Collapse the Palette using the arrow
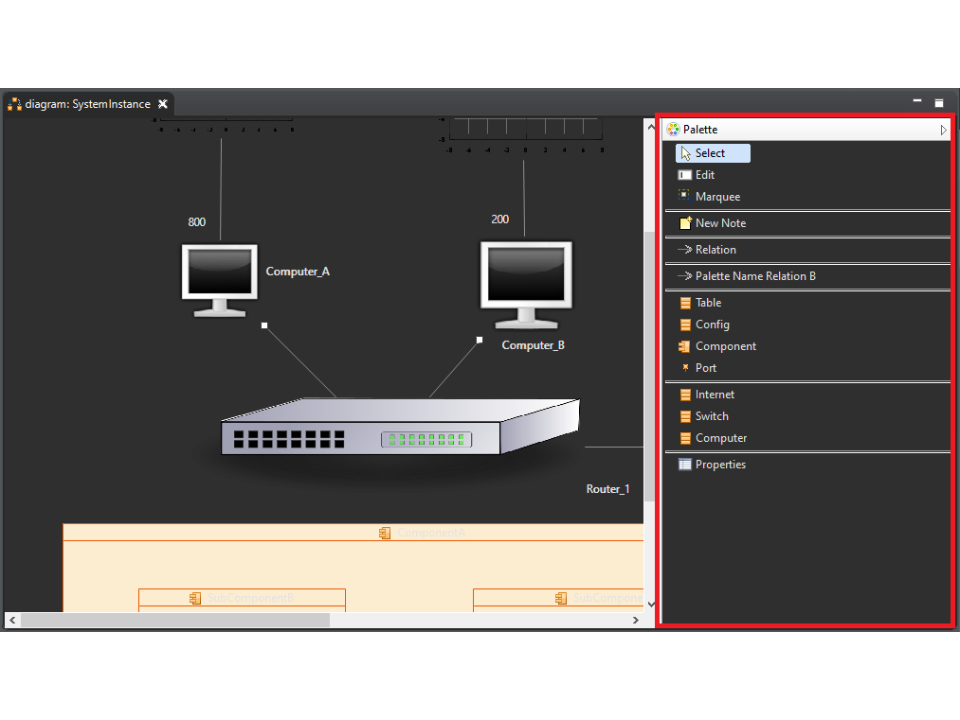960x720 pixels. [x=943, y=130]
